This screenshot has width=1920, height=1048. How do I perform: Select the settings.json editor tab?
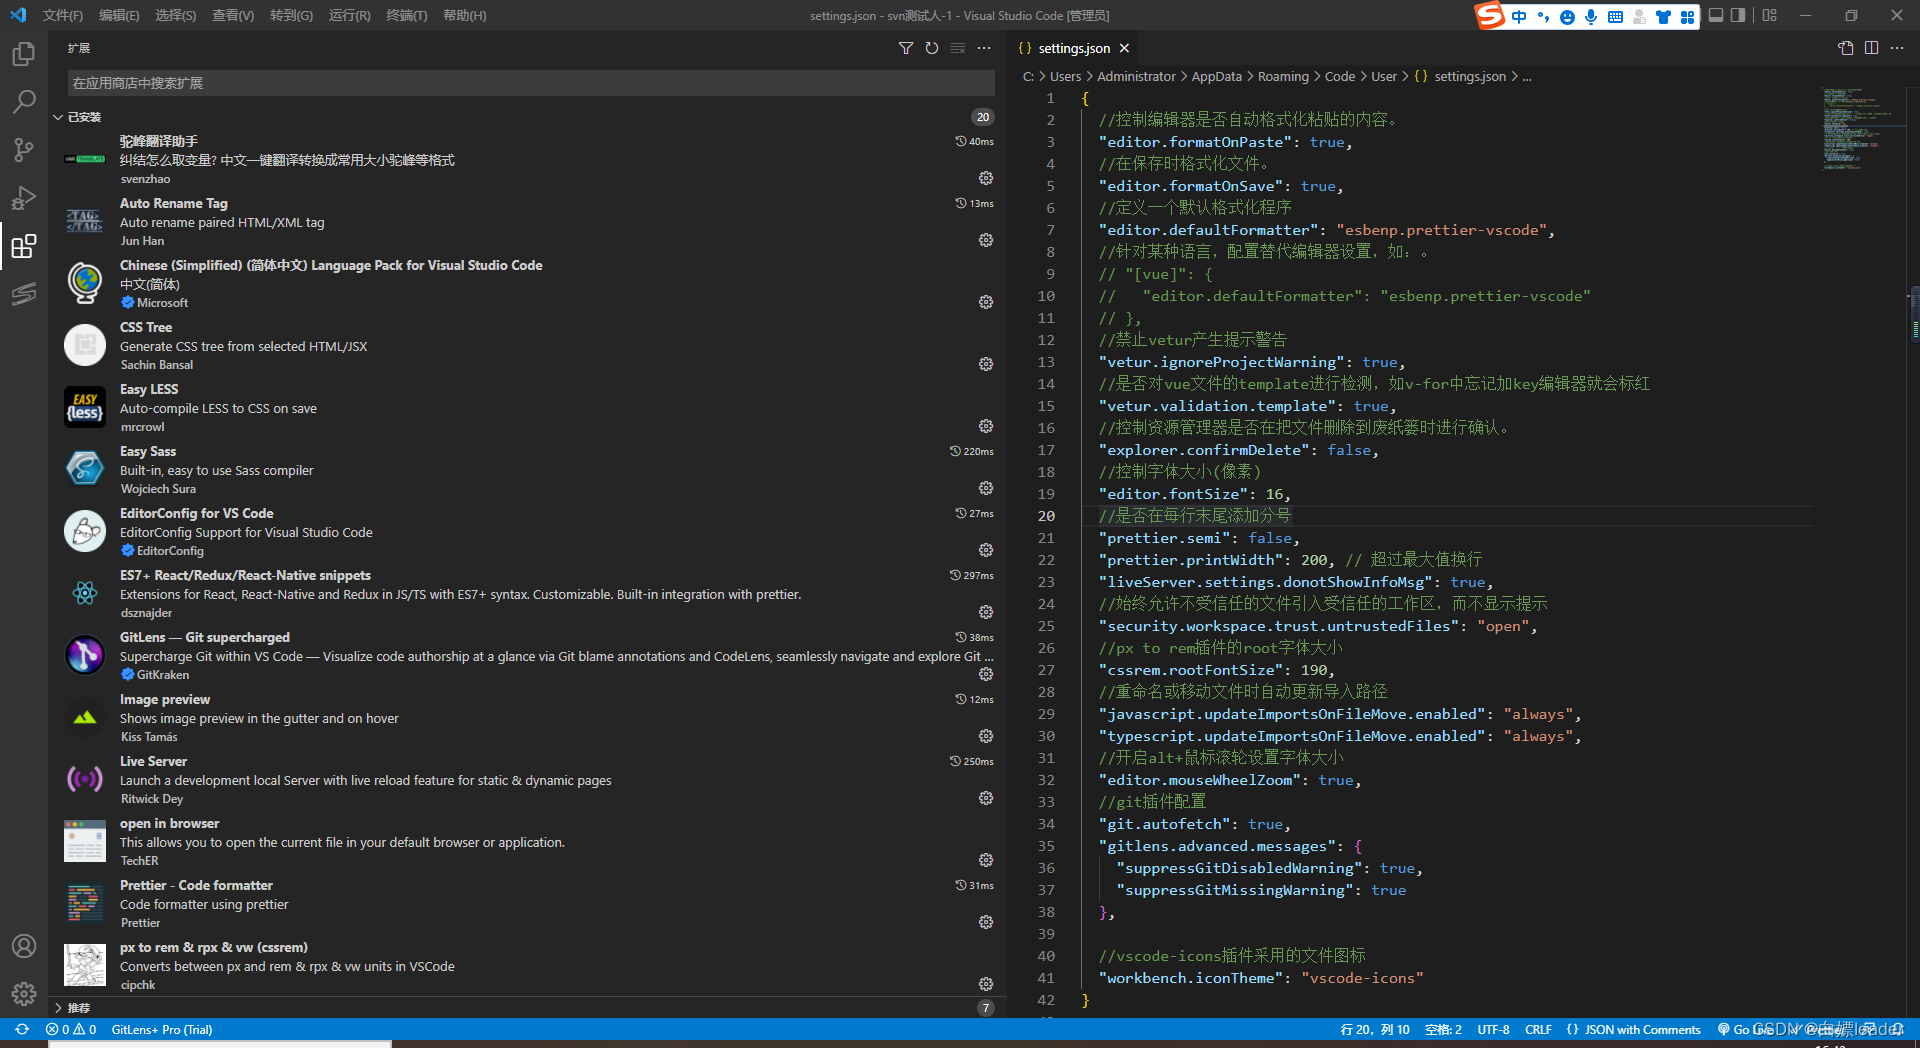click(1074, 48)
